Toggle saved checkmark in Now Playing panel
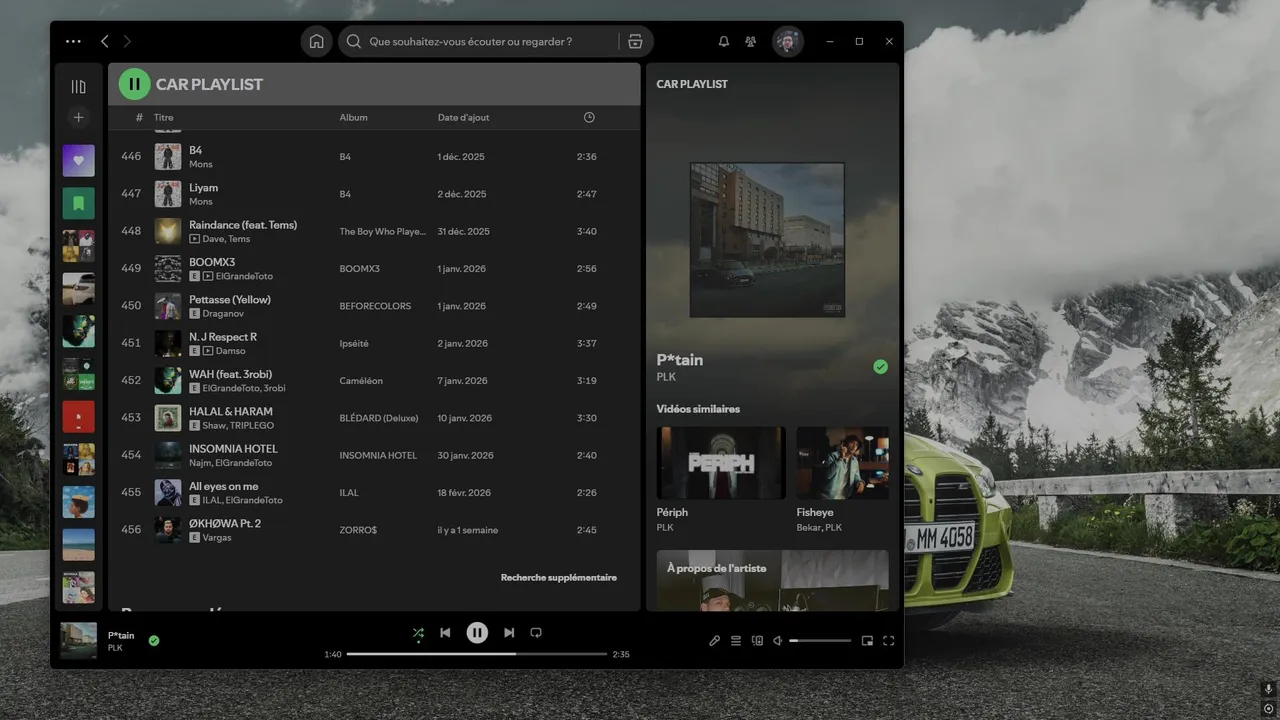The width and height of the screenshot is (1280, 720). (x=880, y=367)
